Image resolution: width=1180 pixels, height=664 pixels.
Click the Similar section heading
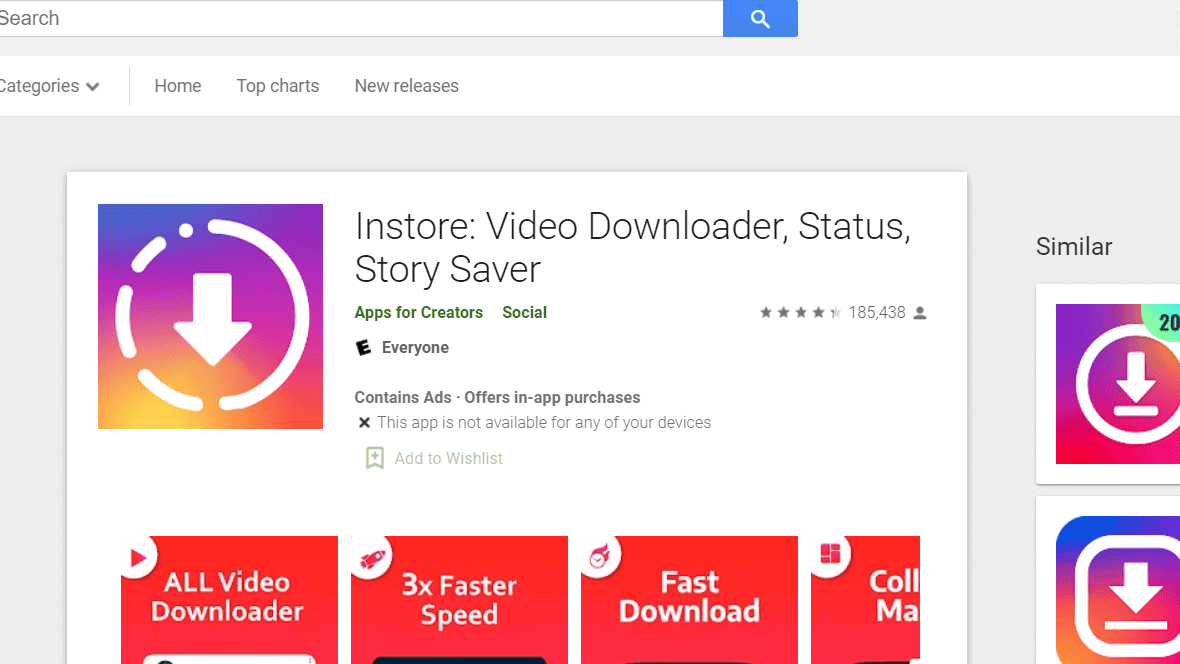coord(1074,247)
